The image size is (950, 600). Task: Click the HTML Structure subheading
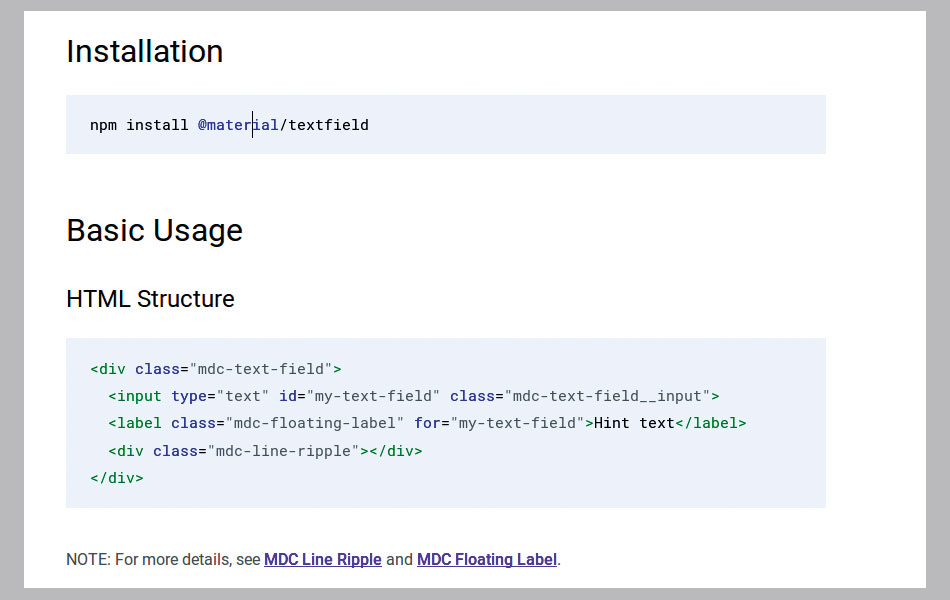pyautogui.click(x=150, y=299)
